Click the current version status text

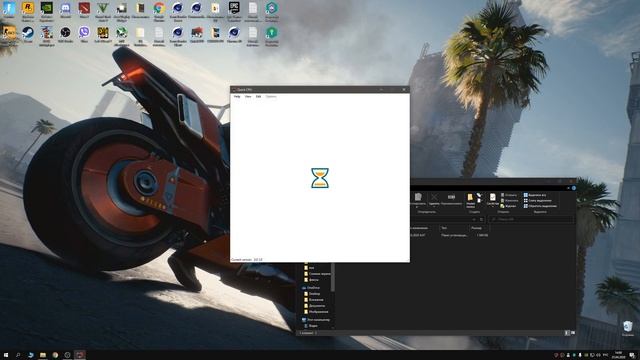tap(247, 260)
